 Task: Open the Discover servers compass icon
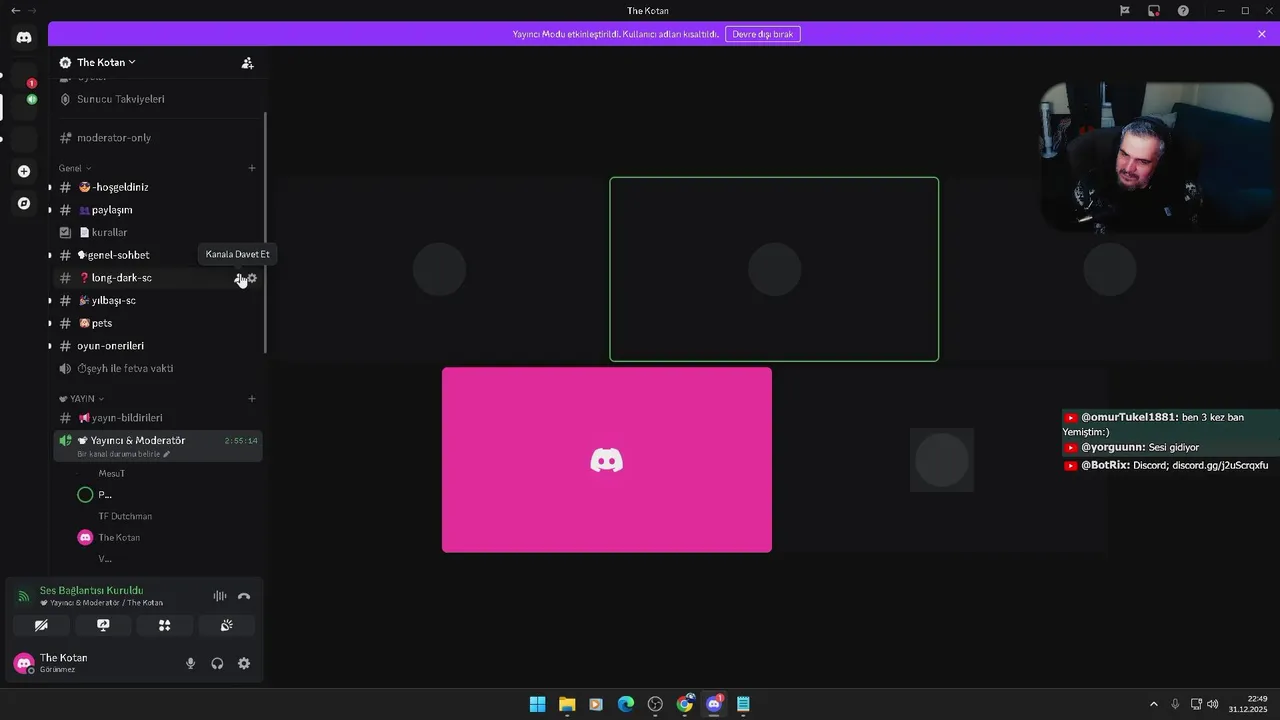[24, 203]
